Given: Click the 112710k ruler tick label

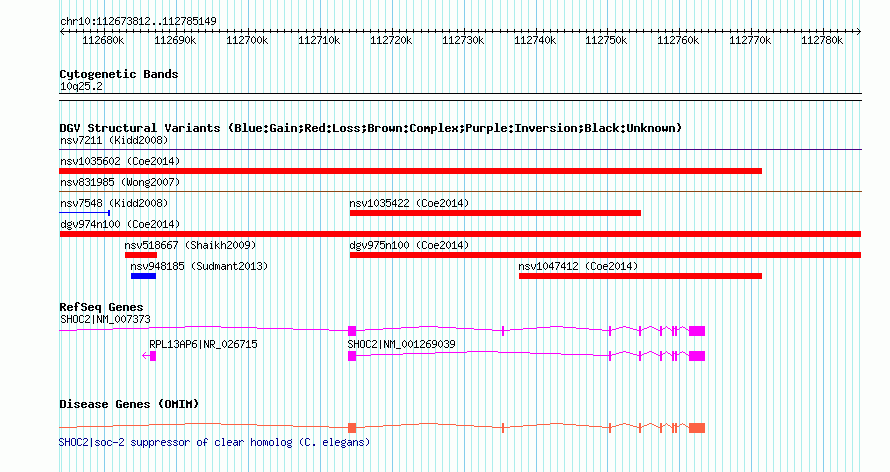Looking at the screenshot, I should pyautogui.click(x=319, y=40).
